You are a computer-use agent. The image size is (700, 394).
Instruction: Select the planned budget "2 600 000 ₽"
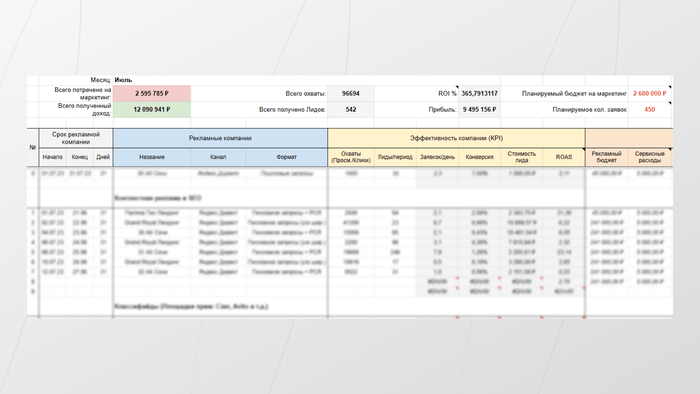650,94
